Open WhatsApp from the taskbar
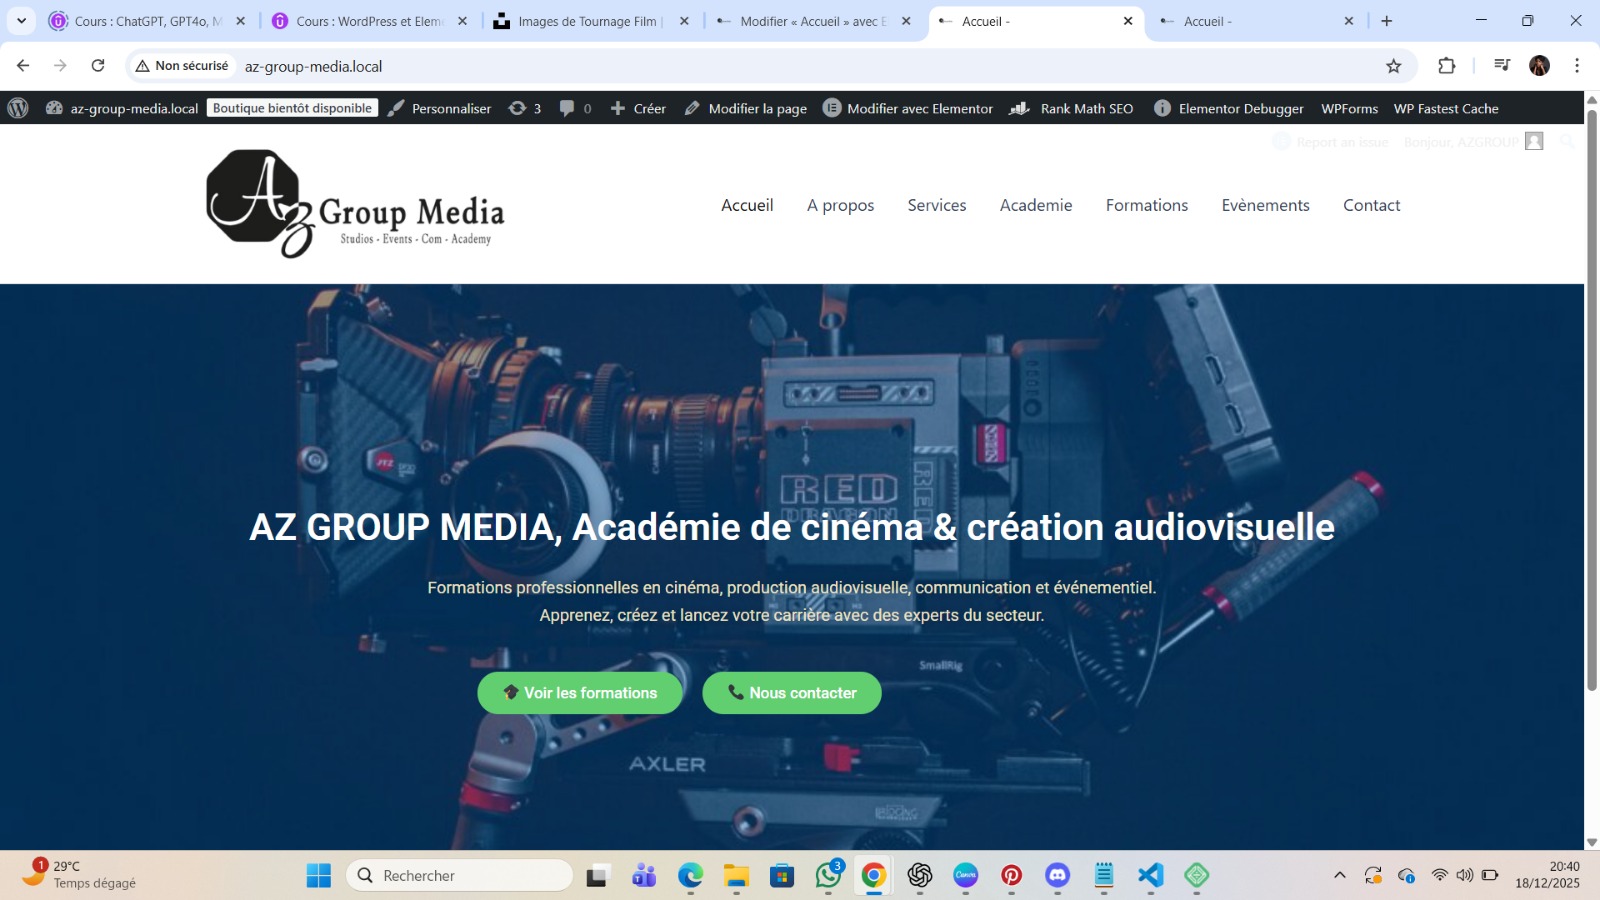Image resolution: width=1600 pixels, height=900 pixels. 828,876
